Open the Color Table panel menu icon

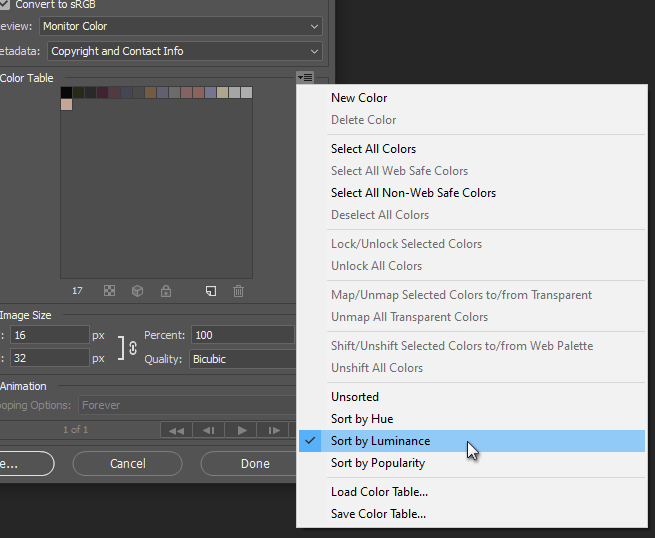(x=305, y=78)
